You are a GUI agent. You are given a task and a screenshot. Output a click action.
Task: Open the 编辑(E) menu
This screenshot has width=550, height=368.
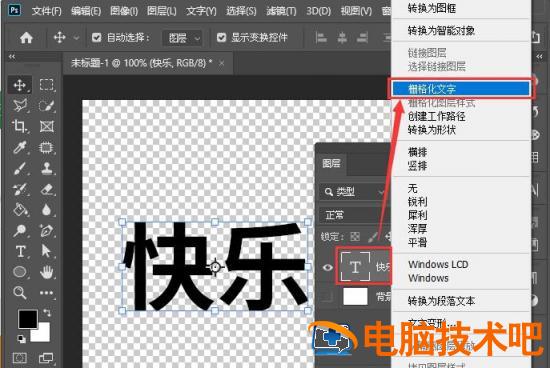click(x=86, y=11)
